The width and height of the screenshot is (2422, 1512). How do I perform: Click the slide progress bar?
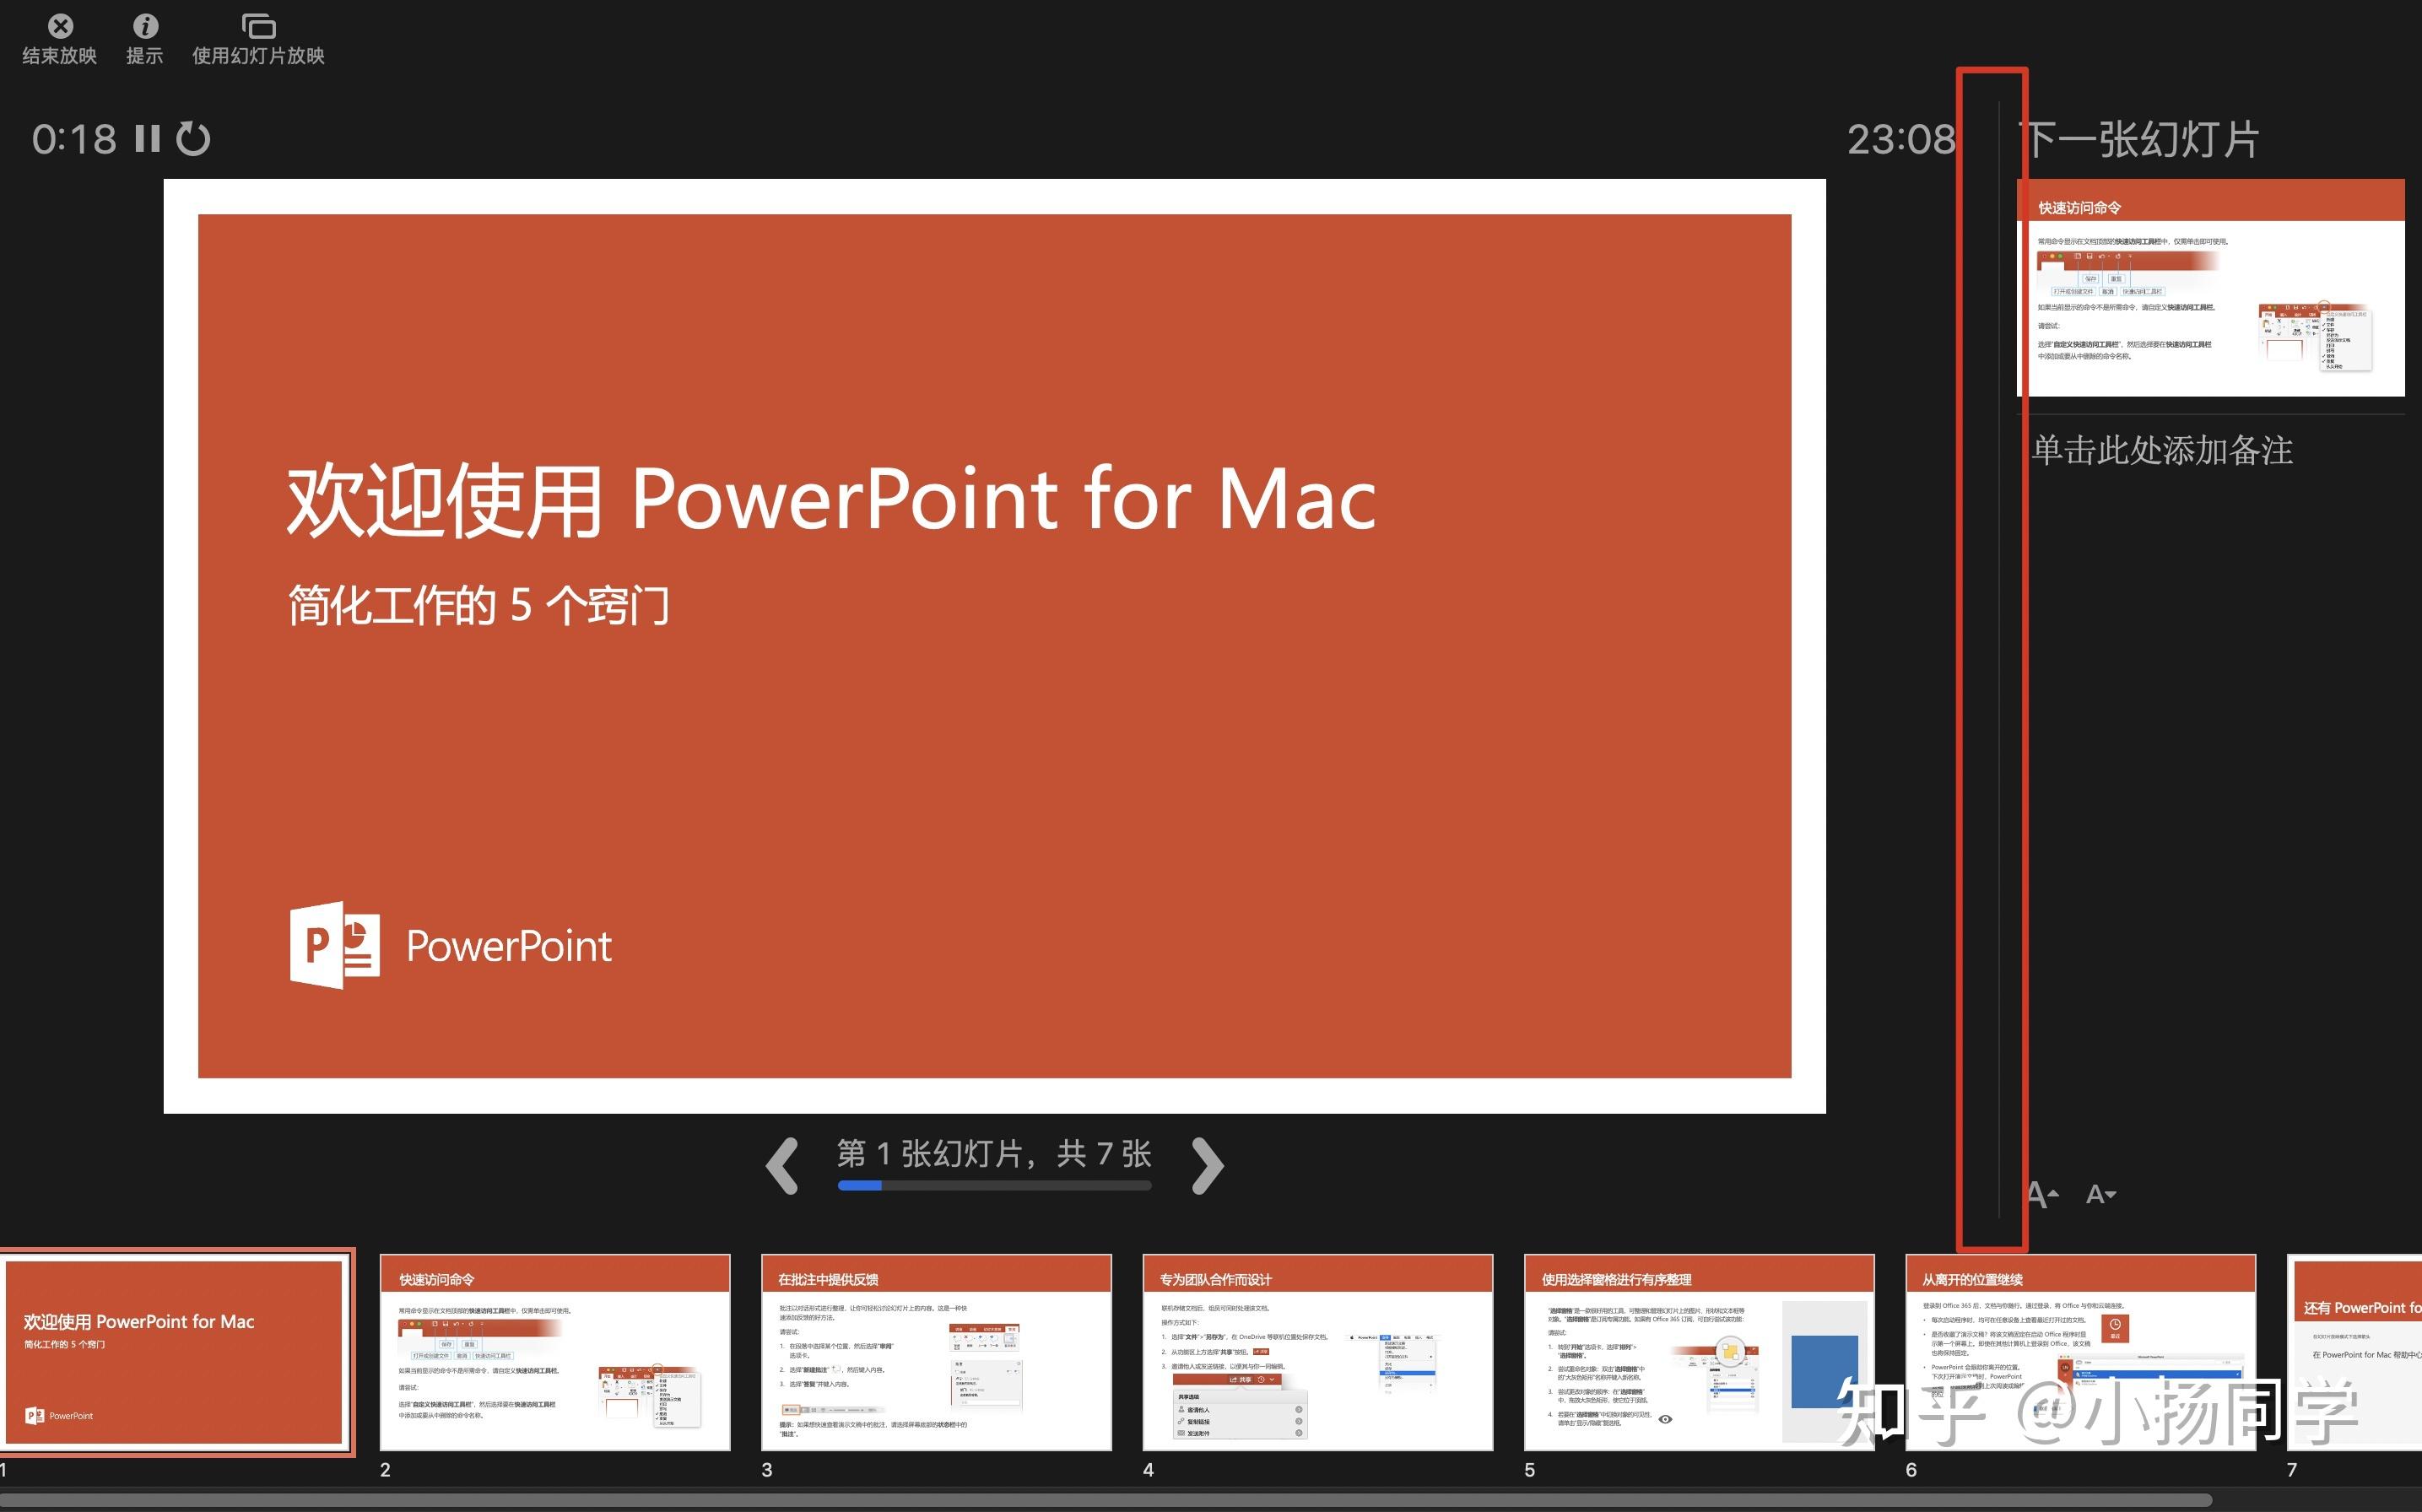(x=994, y=1186)
